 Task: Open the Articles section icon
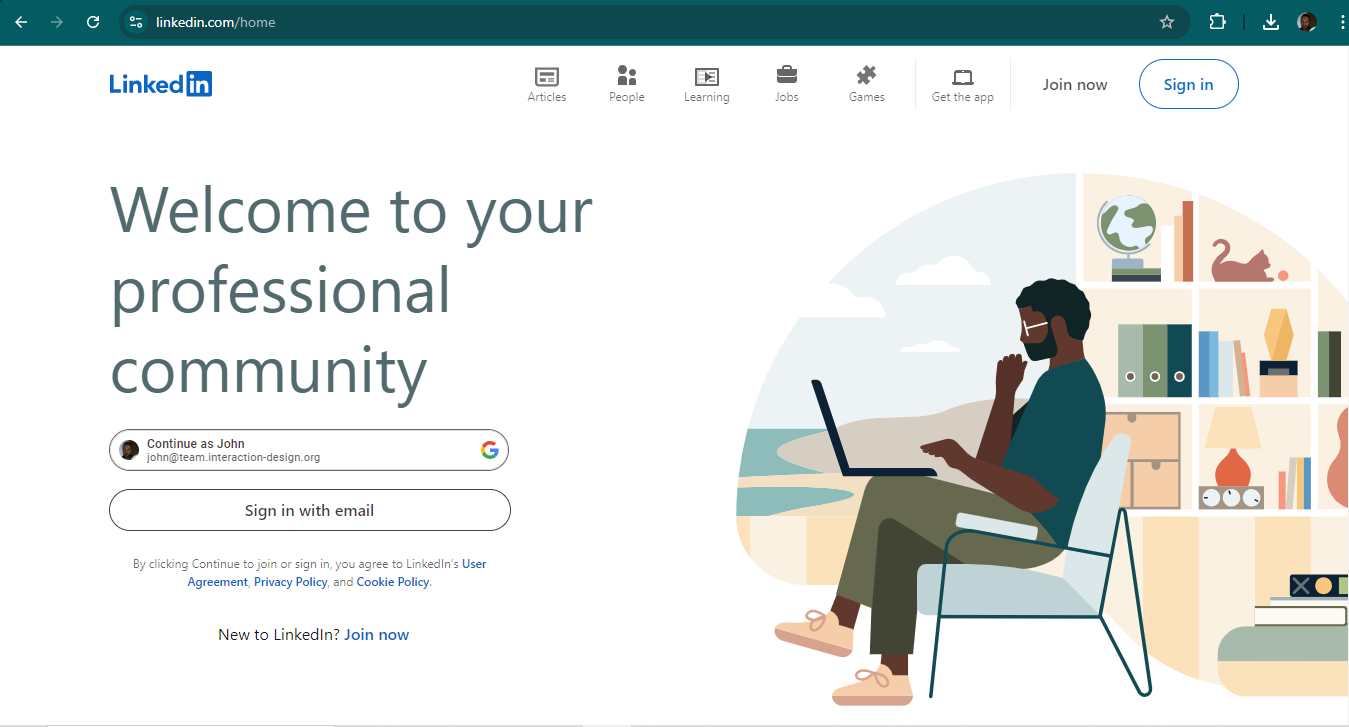[546, 76]
